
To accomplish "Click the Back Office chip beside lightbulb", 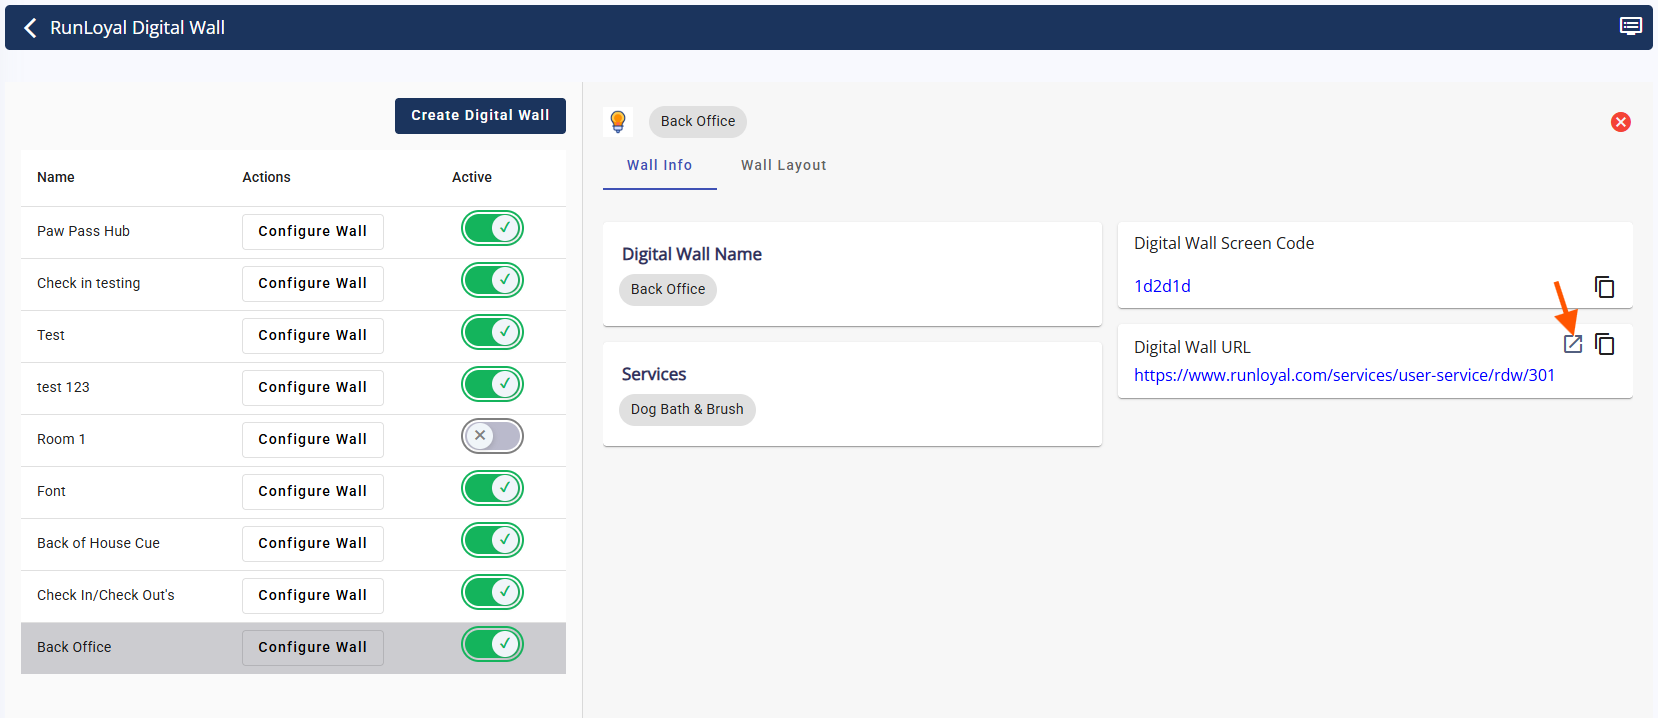I will click(x=698, y=121).
